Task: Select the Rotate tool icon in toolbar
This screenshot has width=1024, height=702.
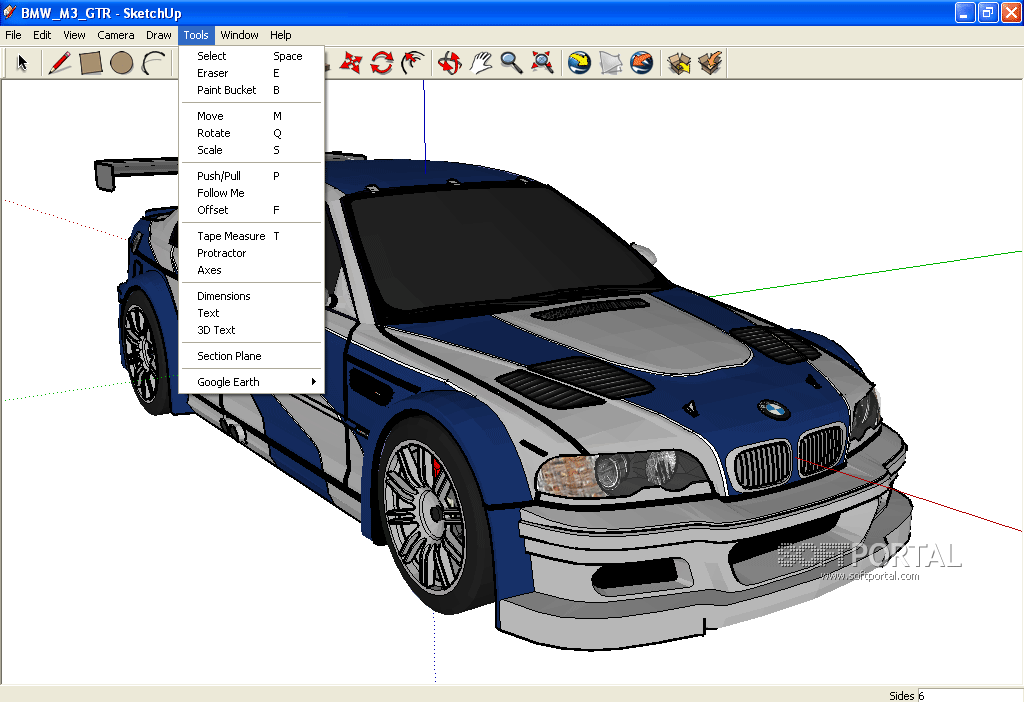Action: 382,63
